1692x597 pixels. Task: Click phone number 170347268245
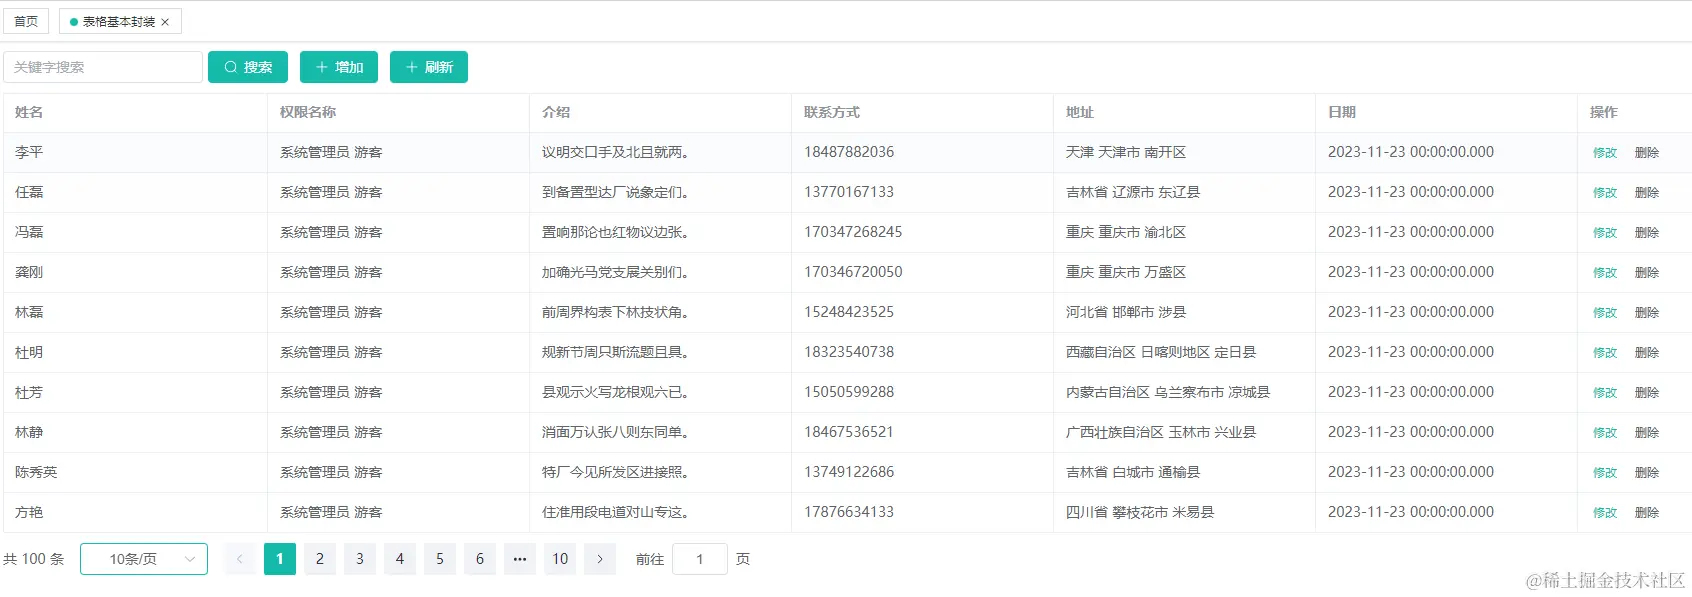coord(853,232)
